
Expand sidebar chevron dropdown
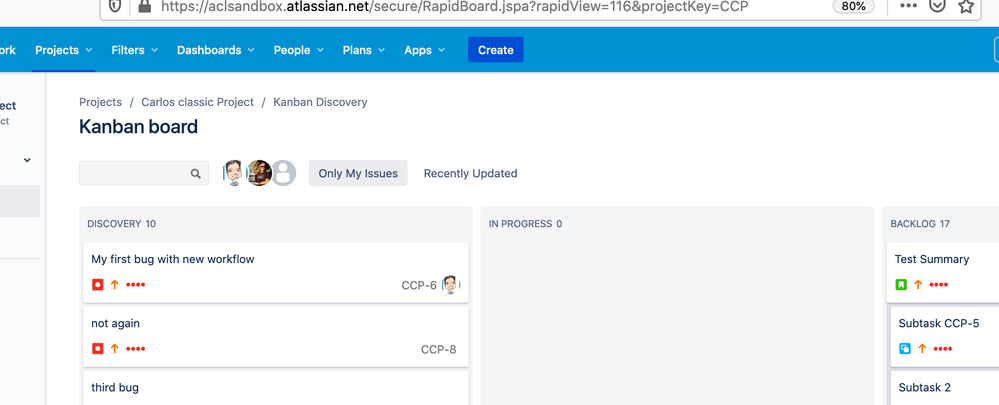27,160
